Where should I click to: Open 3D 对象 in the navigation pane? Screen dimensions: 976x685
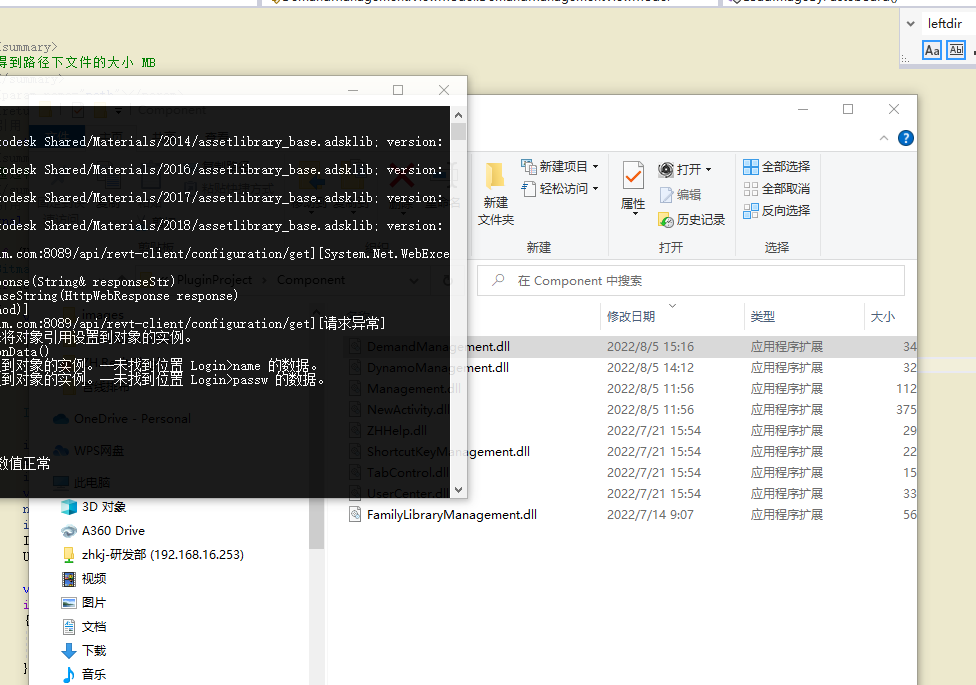[x=104, y=507]
